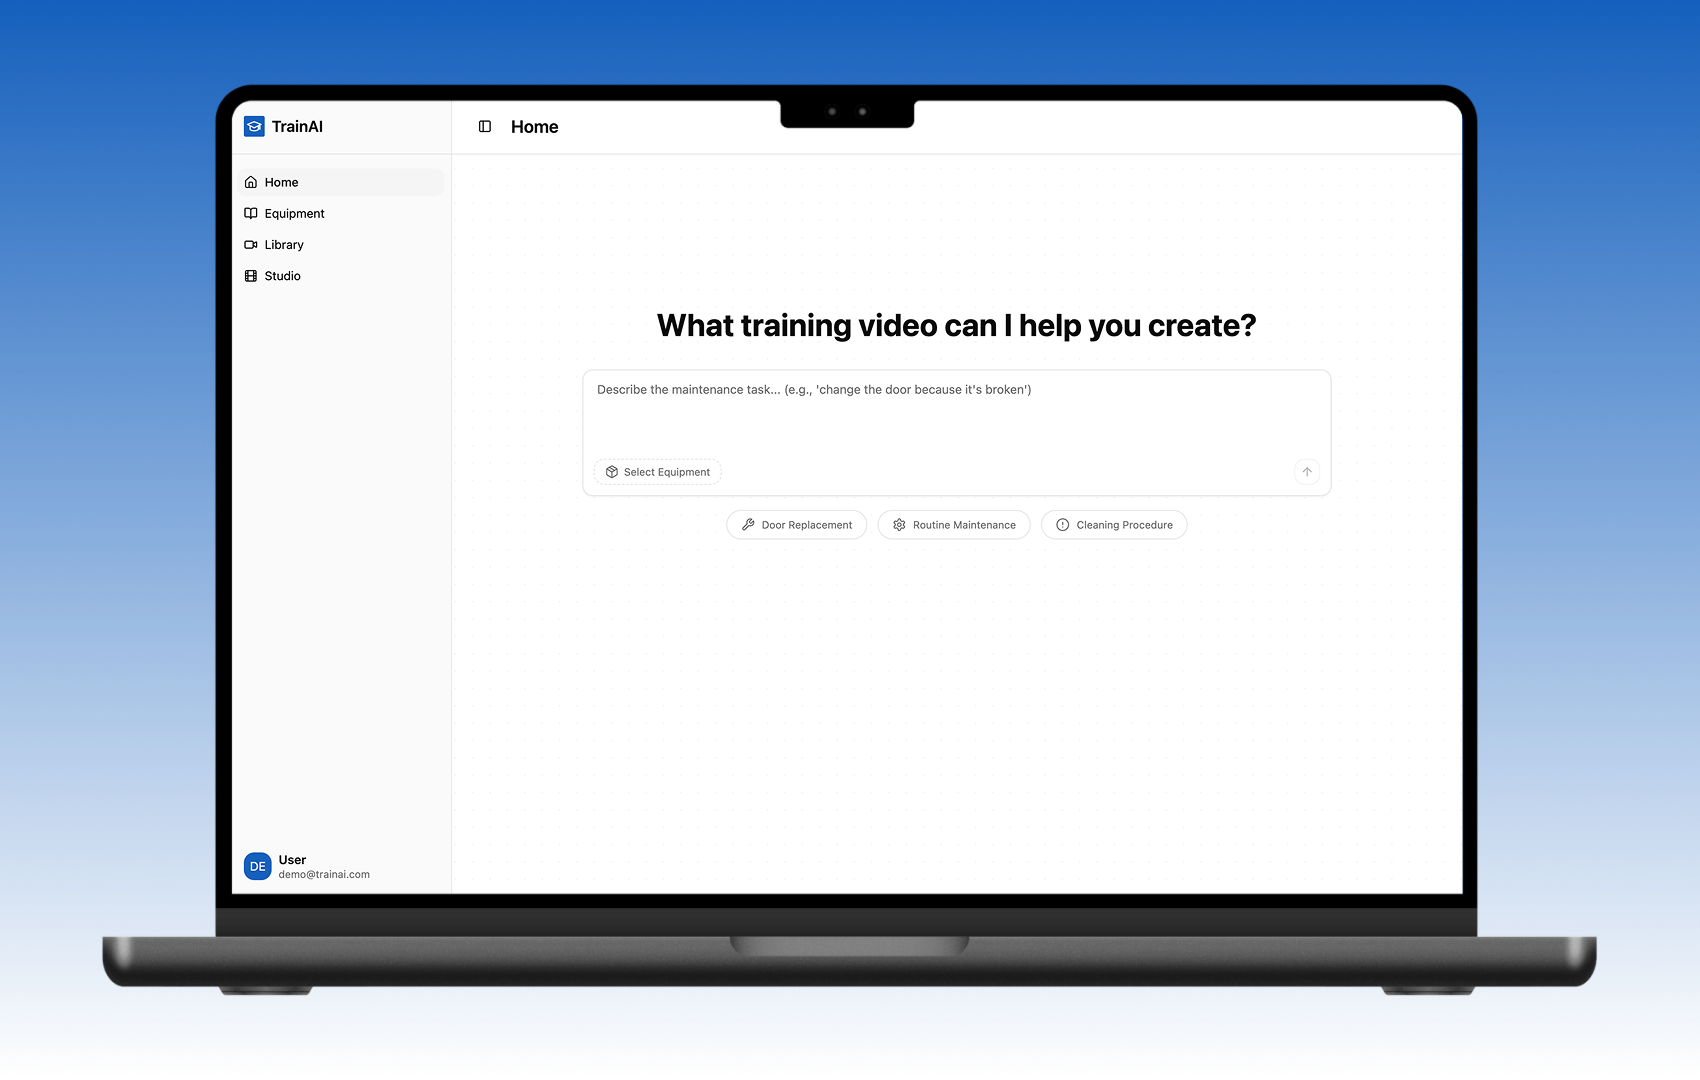Toggle the sidebar panel icon beside Home
This screenshot has height=1080, width=1700.
[x=485, y=126]
